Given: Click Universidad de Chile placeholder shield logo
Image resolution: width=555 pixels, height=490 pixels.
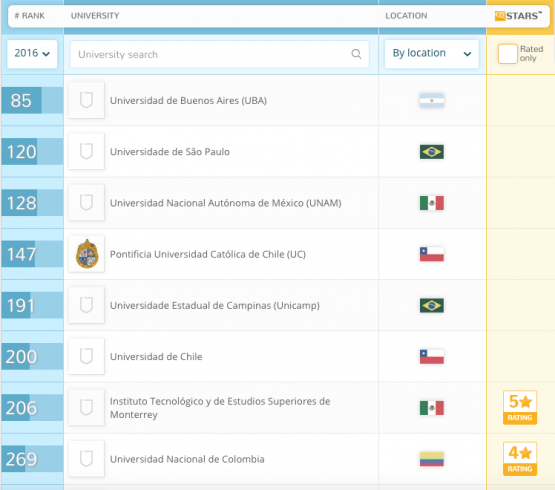Looking at the screenshot, I should pyautogui.click(x=86, y=357).
